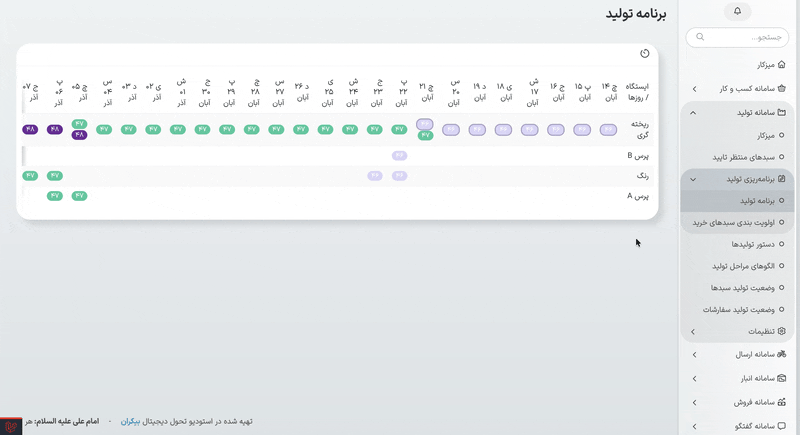
Task: Open اولویت بندی سبدهای خرید menu item
Action: click(x=733, y=222)
